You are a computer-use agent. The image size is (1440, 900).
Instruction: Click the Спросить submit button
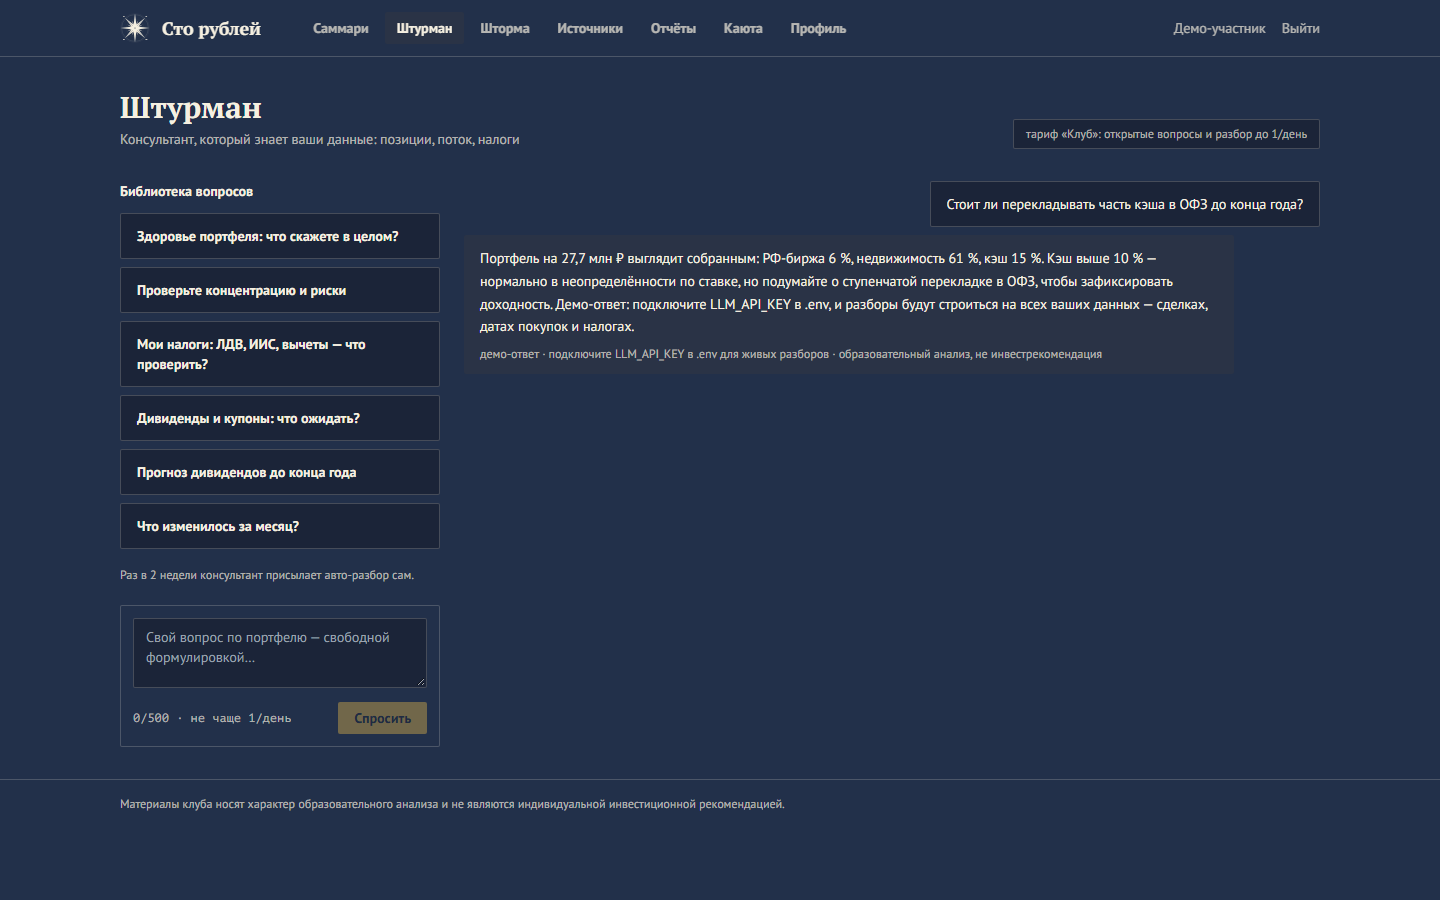pyautogui.click(x=382, y=718)
